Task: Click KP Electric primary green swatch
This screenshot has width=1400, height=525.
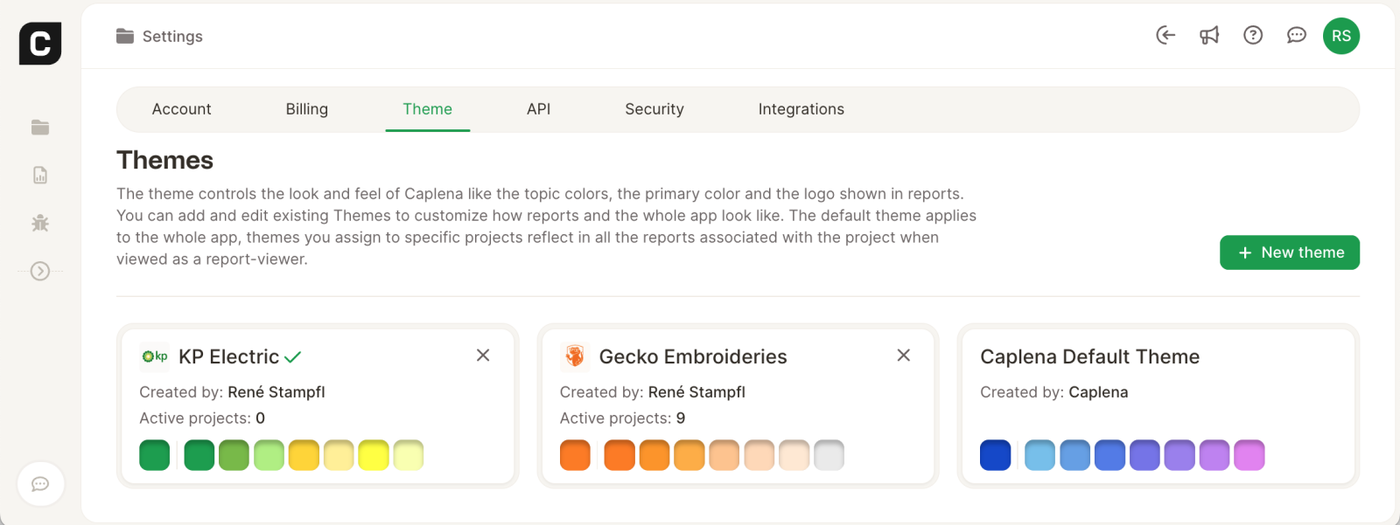Action: pyautogui.click(x=155, y=455)
